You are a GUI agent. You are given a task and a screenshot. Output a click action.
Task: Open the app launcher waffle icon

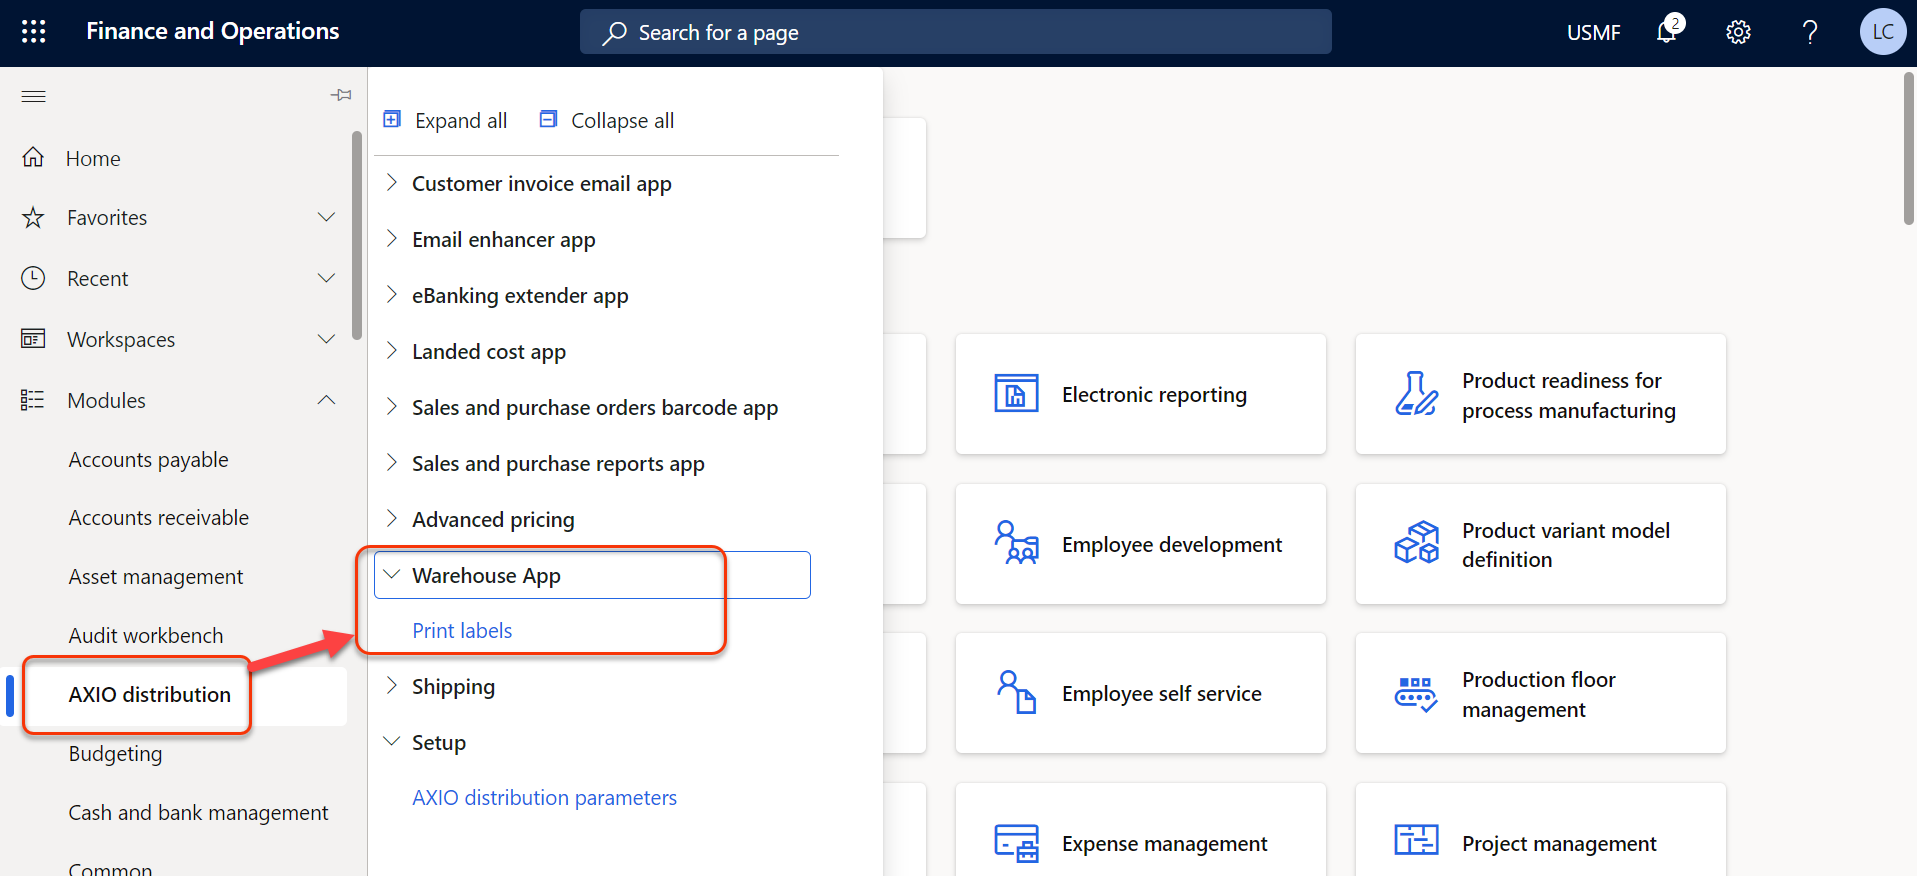(33, 32)
